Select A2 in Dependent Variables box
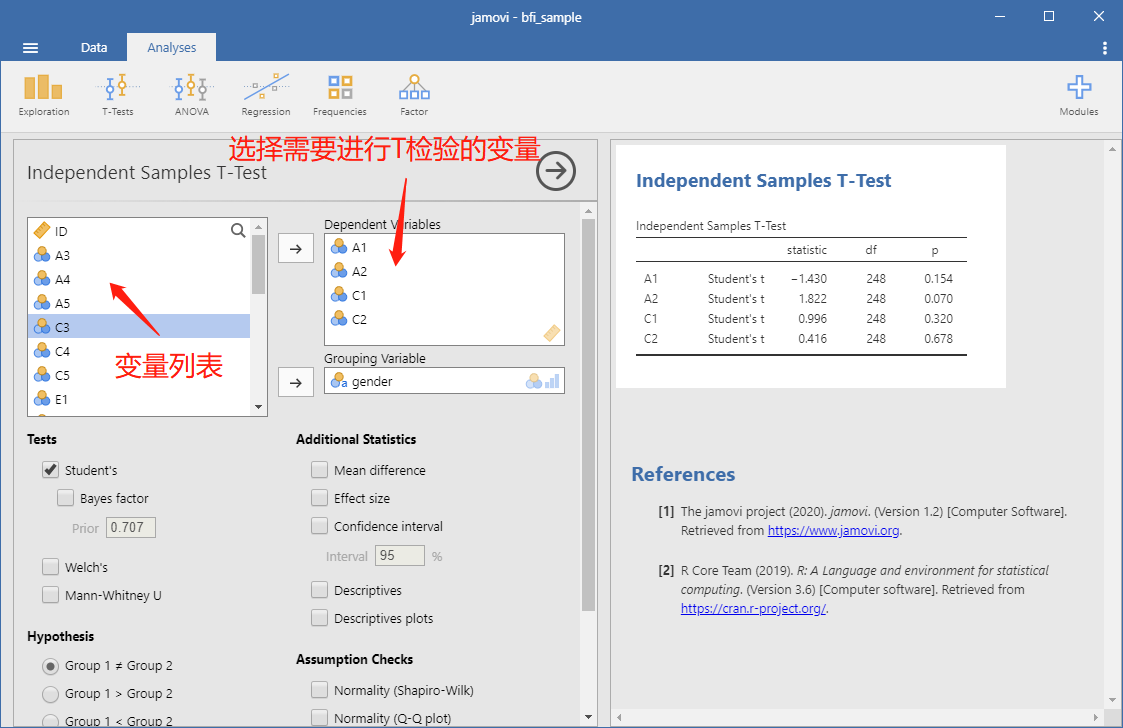 pyautogui.click(x=444, y=271)
